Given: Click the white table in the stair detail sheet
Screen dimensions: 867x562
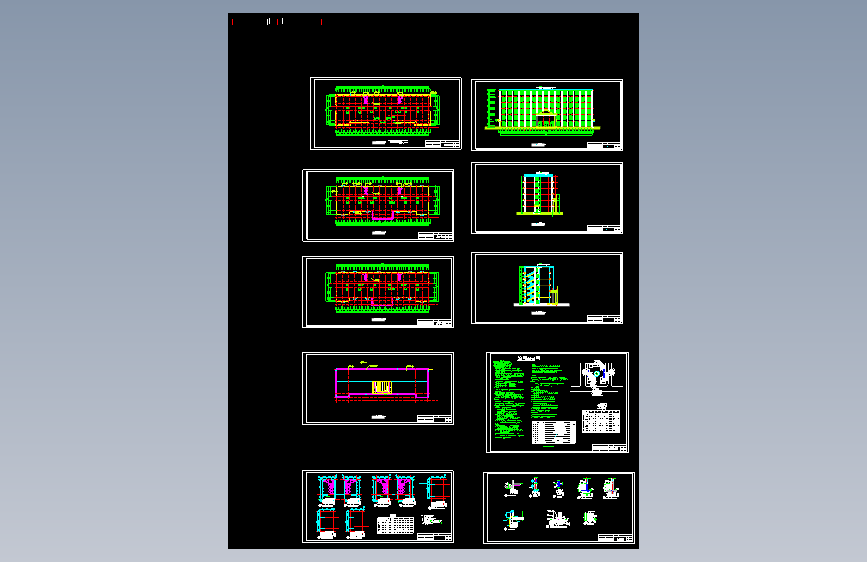Looking at the screenshot, I should pyautogui.click(x=395, y=524).
